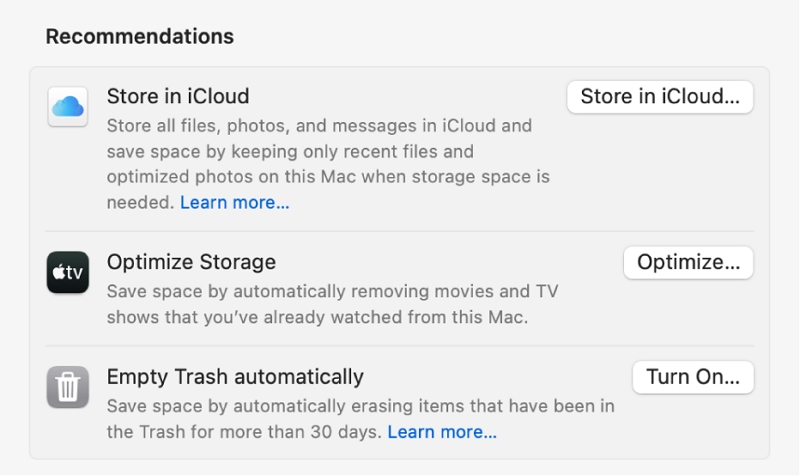800x476 pixels.
Task: Select the Optimize Storage title text
Action: coord(191,262)
